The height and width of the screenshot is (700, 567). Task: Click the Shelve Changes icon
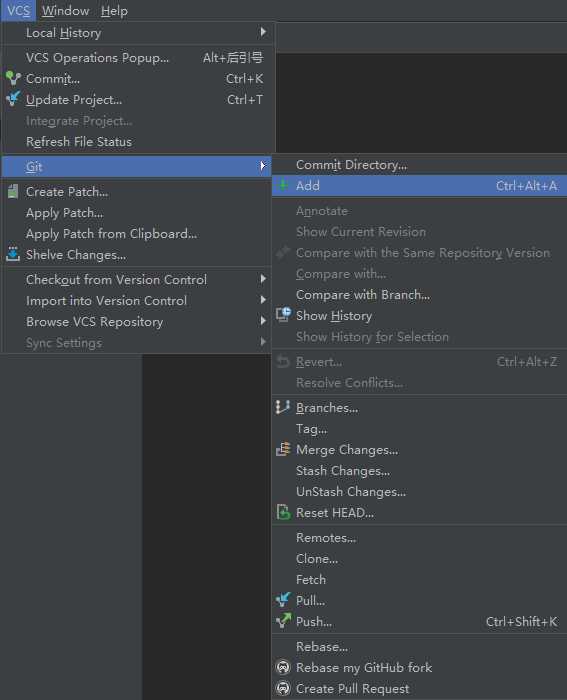[x=13, y=254]
